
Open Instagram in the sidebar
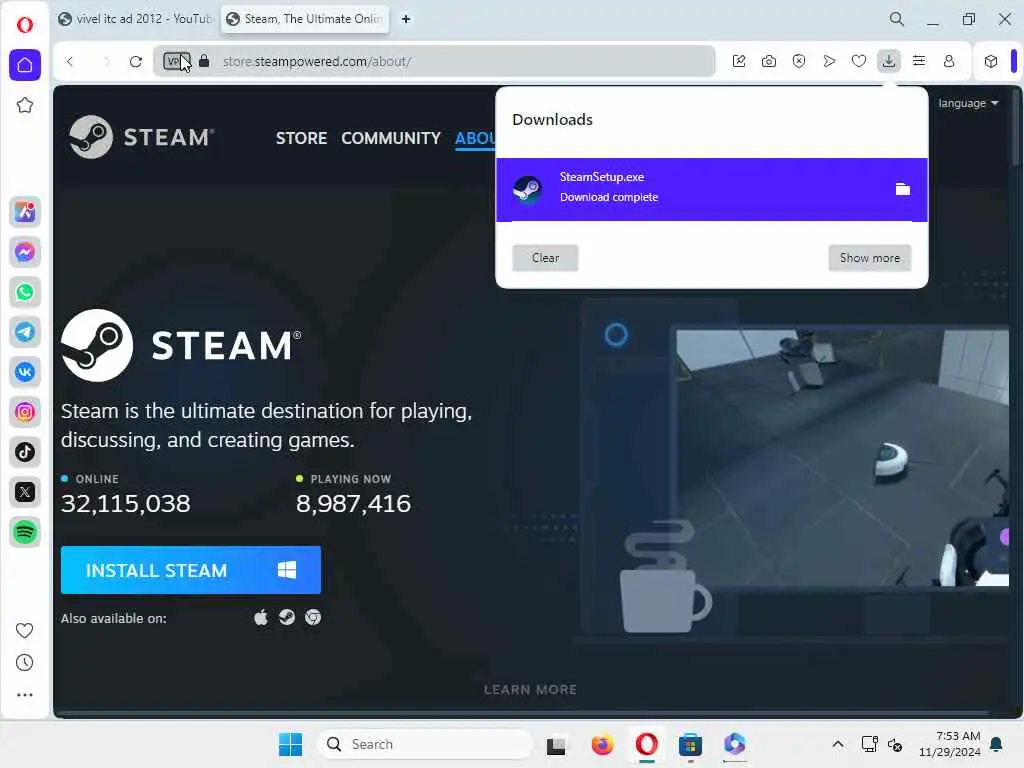click(x=25, y=412)
